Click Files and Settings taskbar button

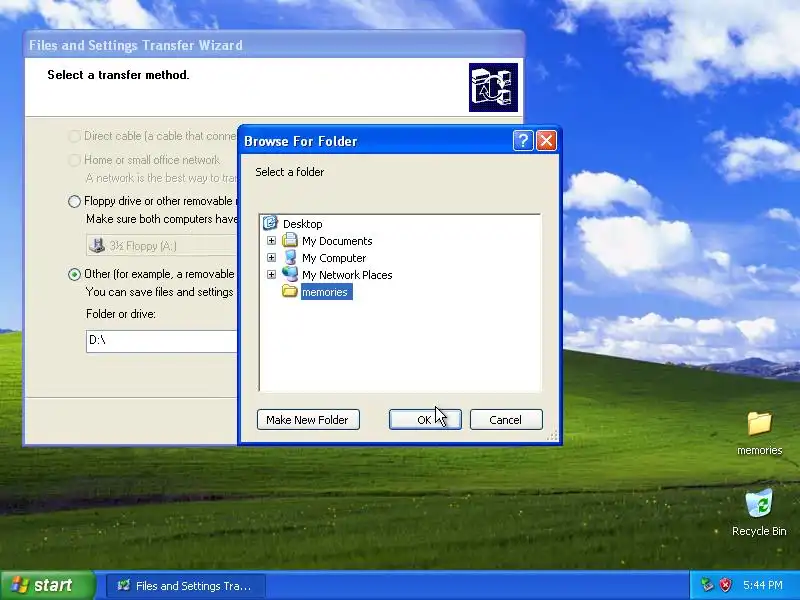186,585
